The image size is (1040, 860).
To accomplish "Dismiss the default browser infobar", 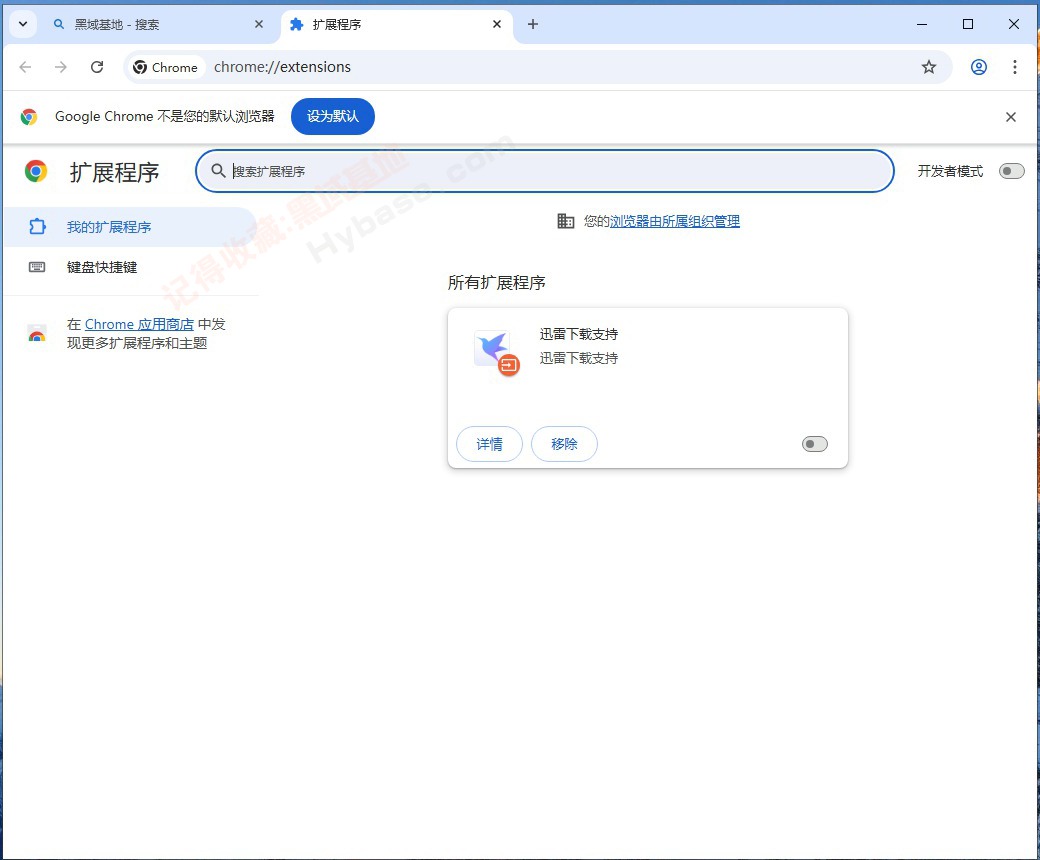I will [x=1011, y=117].
